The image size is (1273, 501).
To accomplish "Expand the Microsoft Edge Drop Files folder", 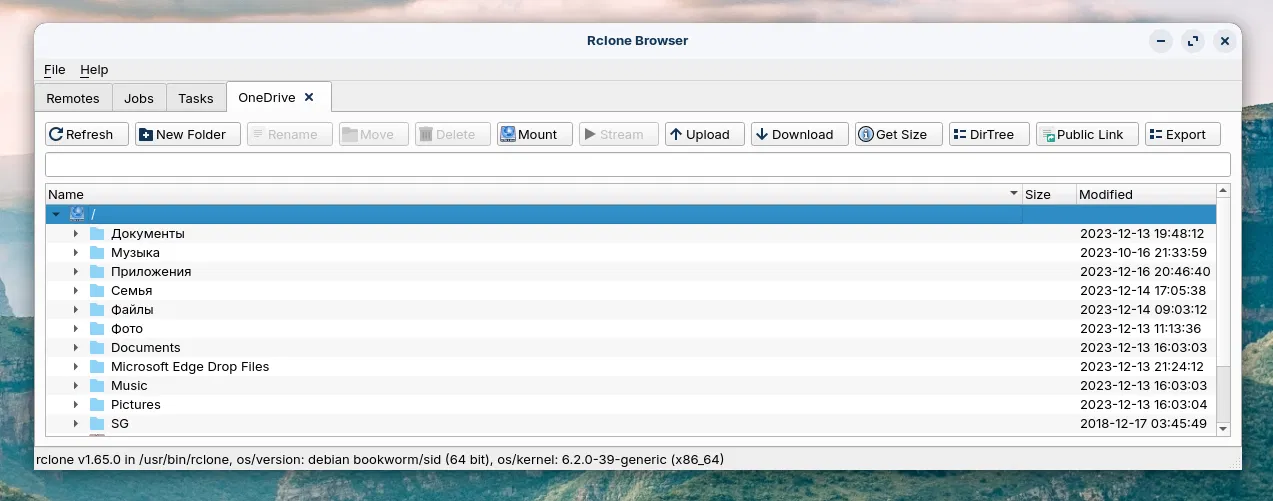I will 75,366.
